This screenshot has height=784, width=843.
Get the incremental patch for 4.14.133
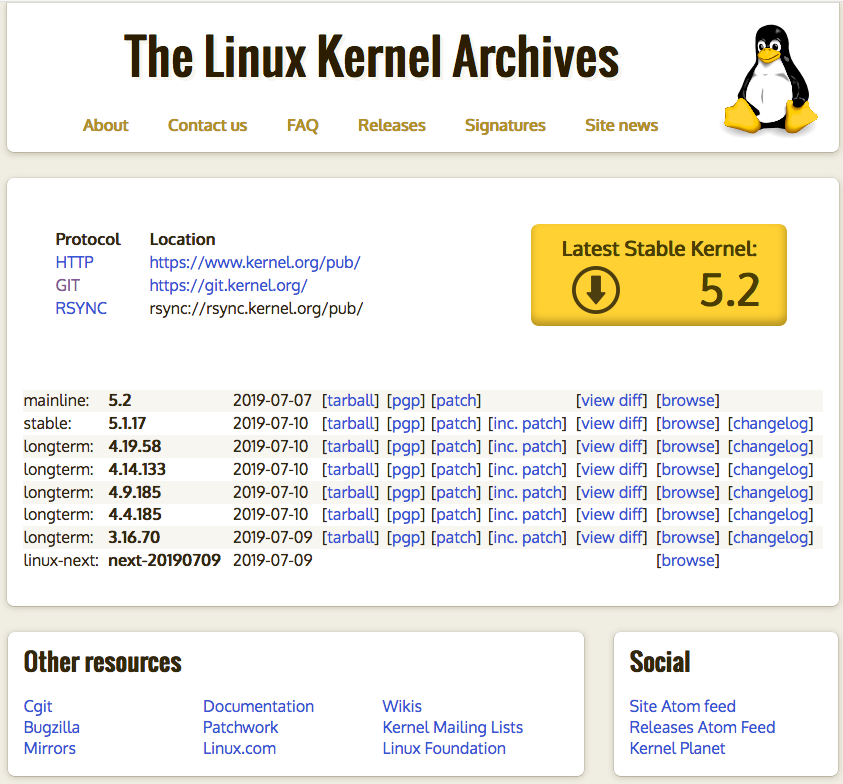click(x=527, y=469)
